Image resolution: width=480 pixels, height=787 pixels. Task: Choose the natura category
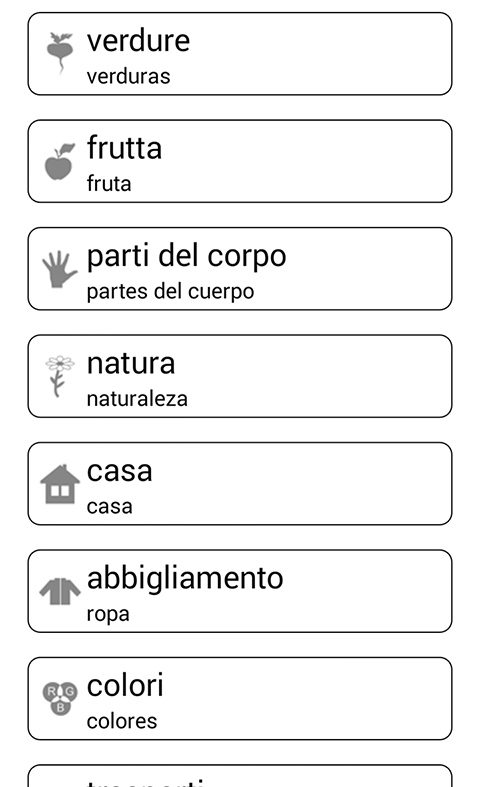[x=240, y=376]
